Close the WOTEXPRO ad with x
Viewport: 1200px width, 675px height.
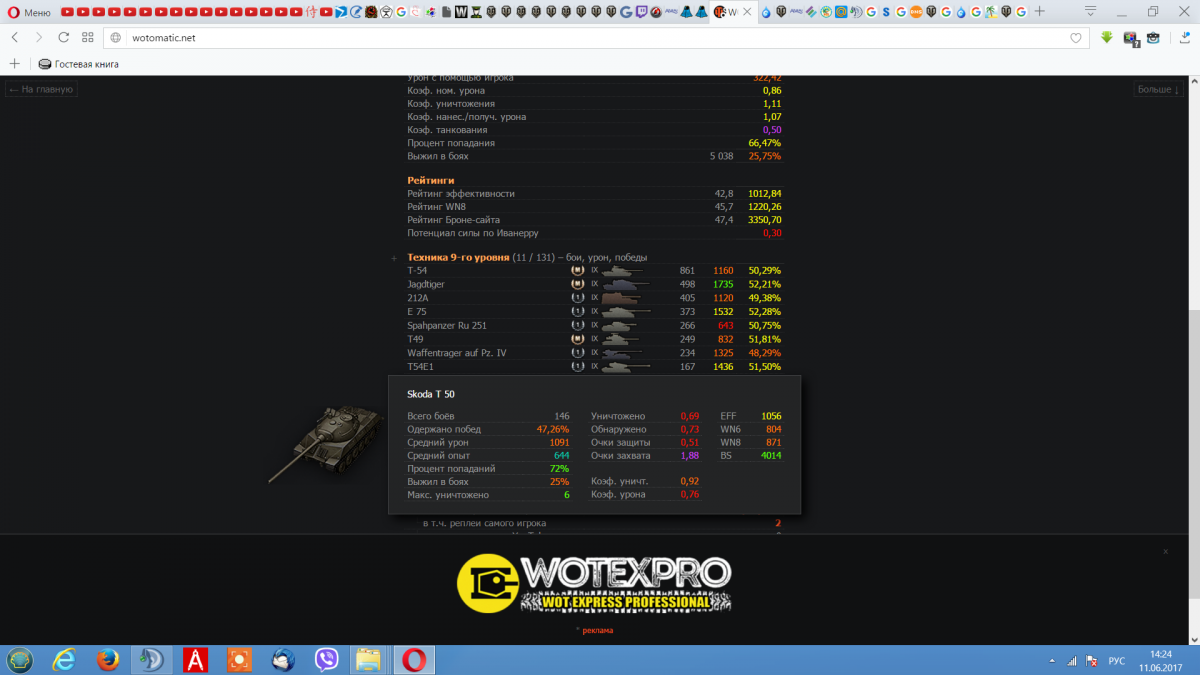[1165, 551]
